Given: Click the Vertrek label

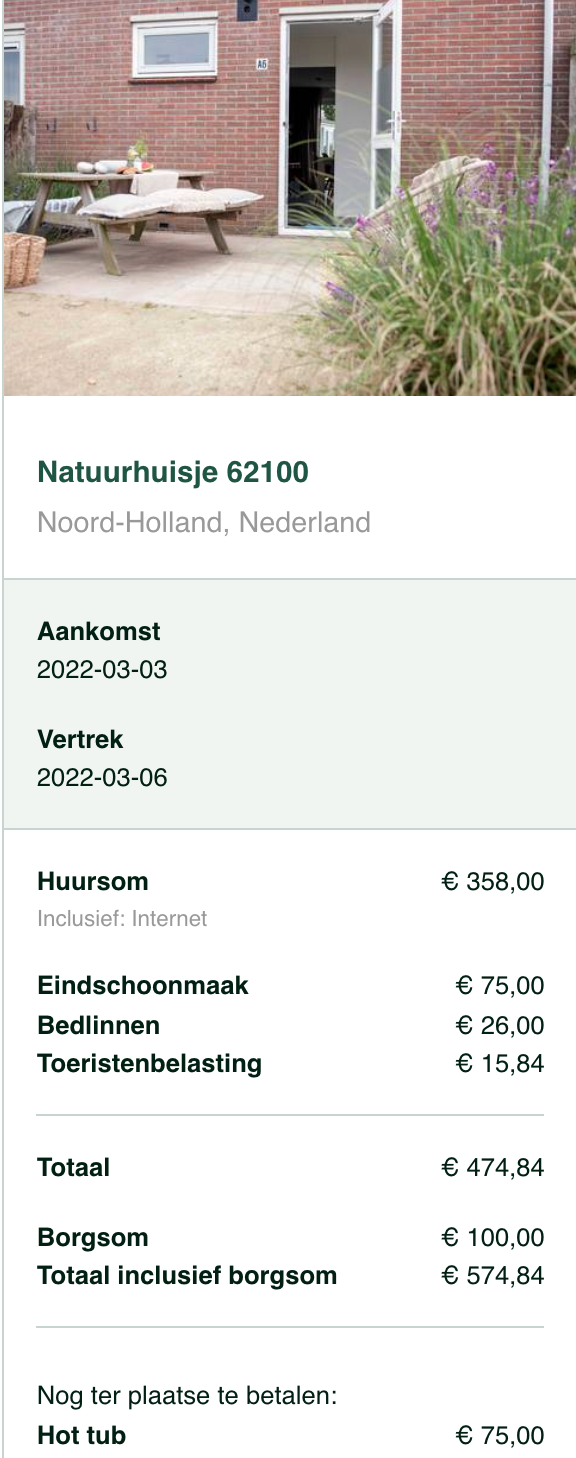Looking at the screenshot, I should coord(80,739).
